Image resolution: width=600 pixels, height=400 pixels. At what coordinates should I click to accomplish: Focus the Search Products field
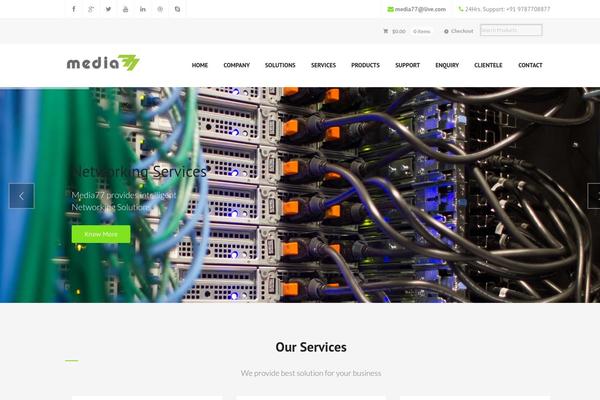[511, 30]
